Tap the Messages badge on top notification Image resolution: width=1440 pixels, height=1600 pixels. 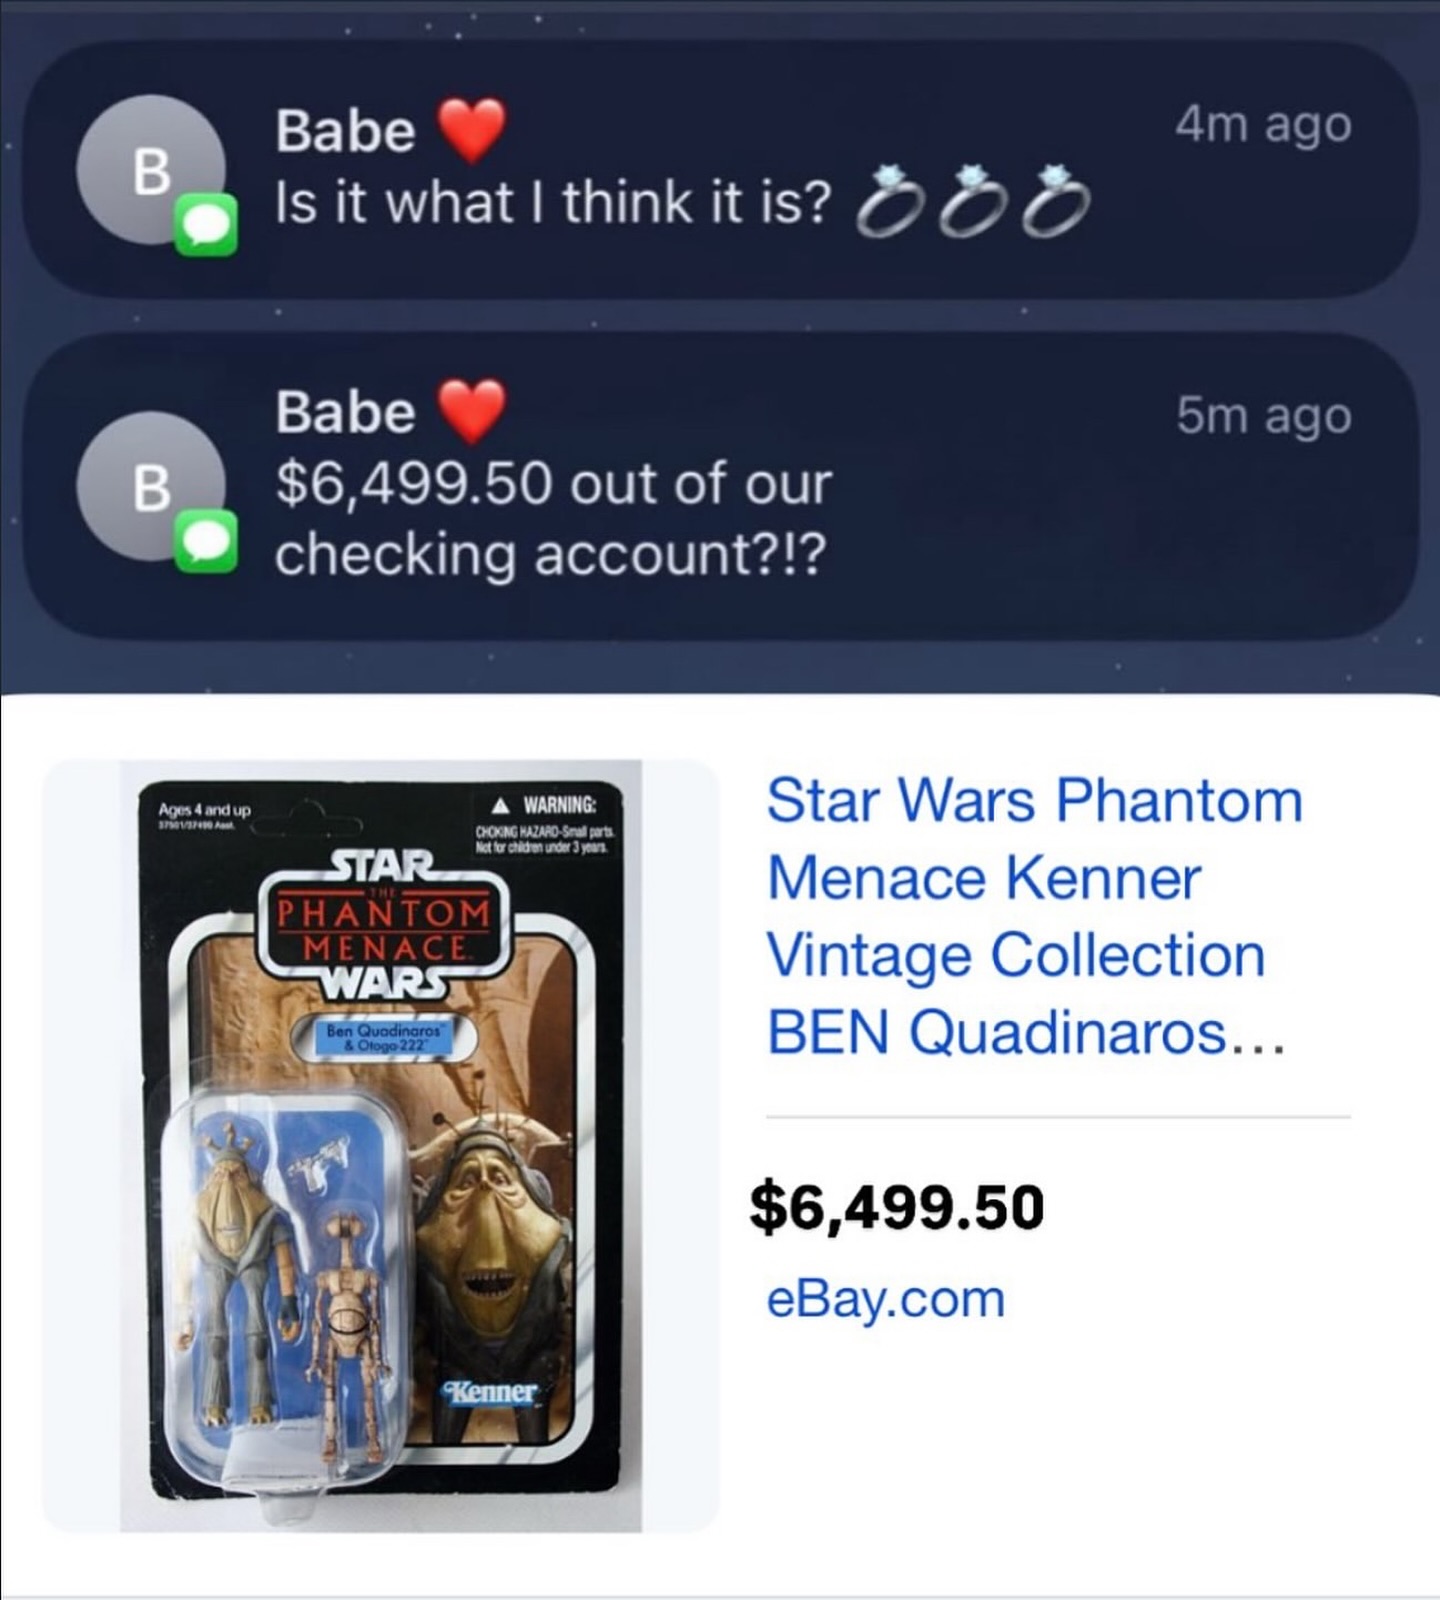tap(207, 226)
